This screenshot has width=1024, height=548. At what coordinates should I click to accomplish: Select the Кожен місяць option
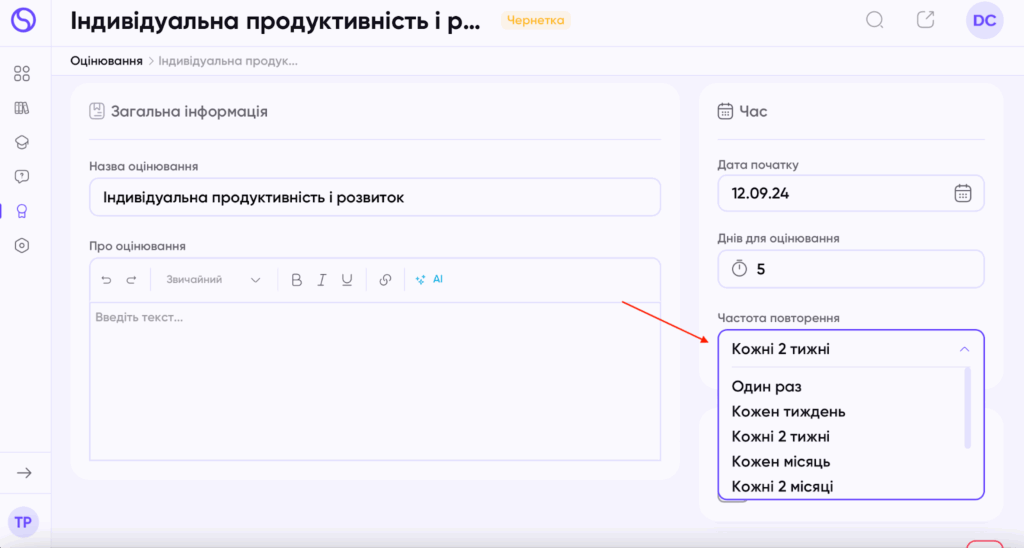[781, 461]
